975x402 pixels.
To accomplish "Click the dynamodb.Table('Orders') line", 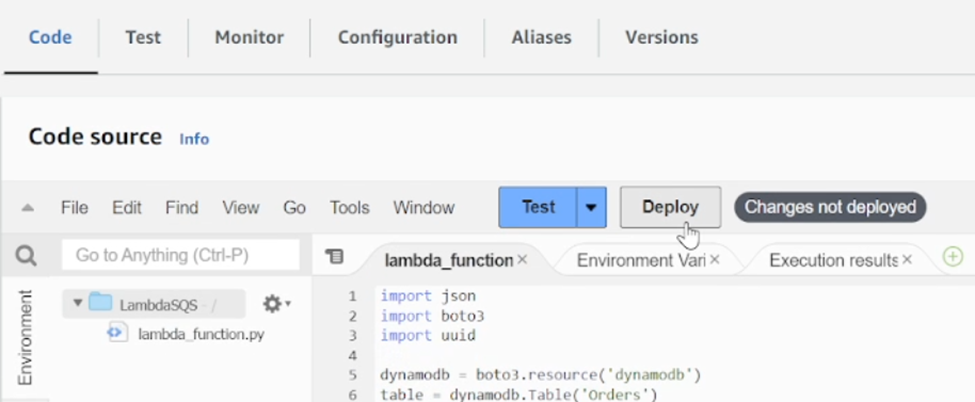I will click(x=519, y=395).
